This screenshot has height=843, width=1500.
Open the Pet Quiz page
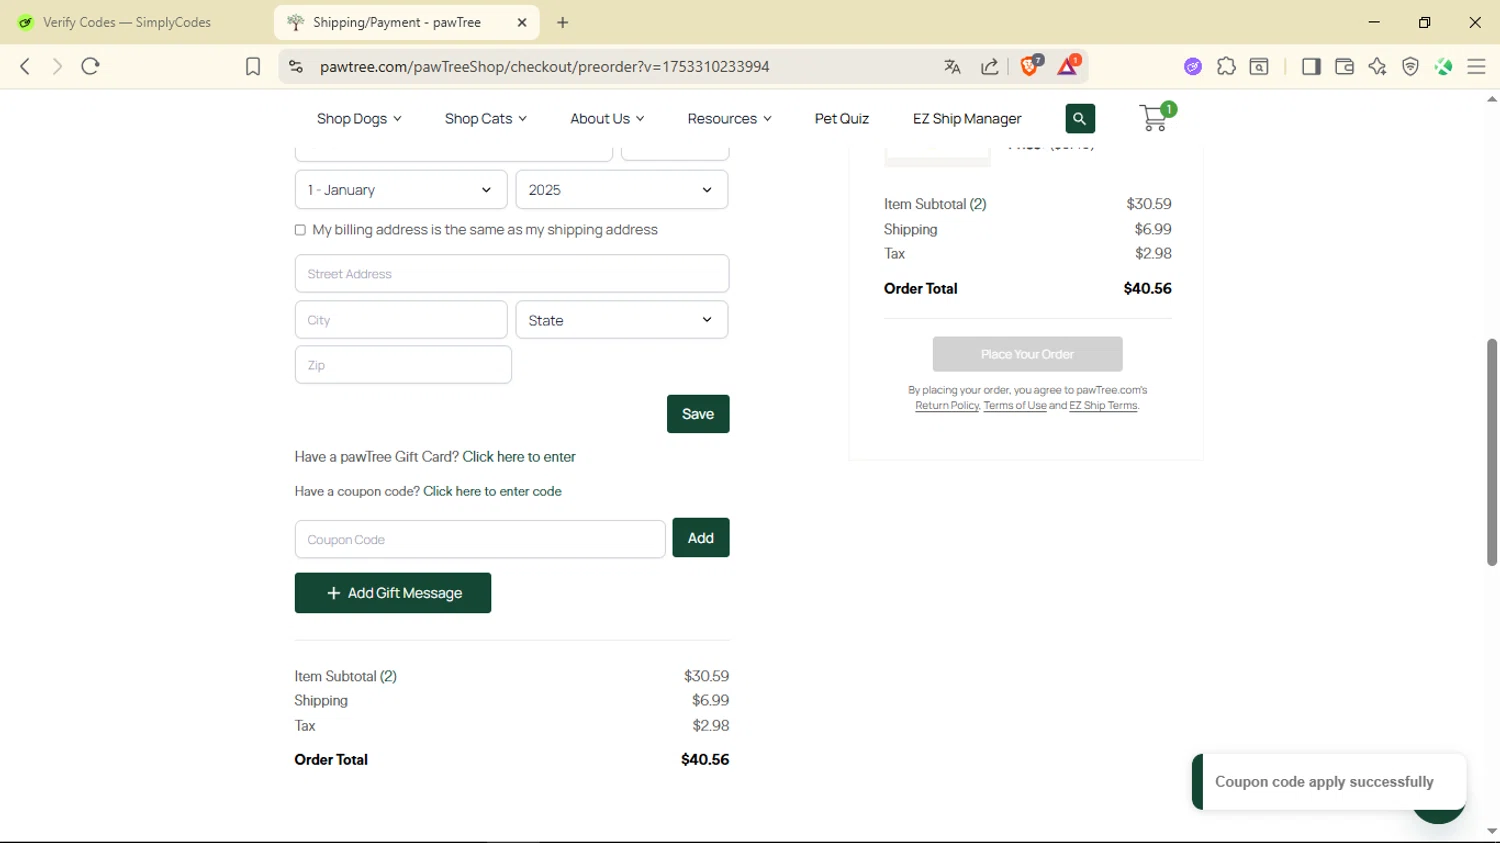[x=842, y=119]
